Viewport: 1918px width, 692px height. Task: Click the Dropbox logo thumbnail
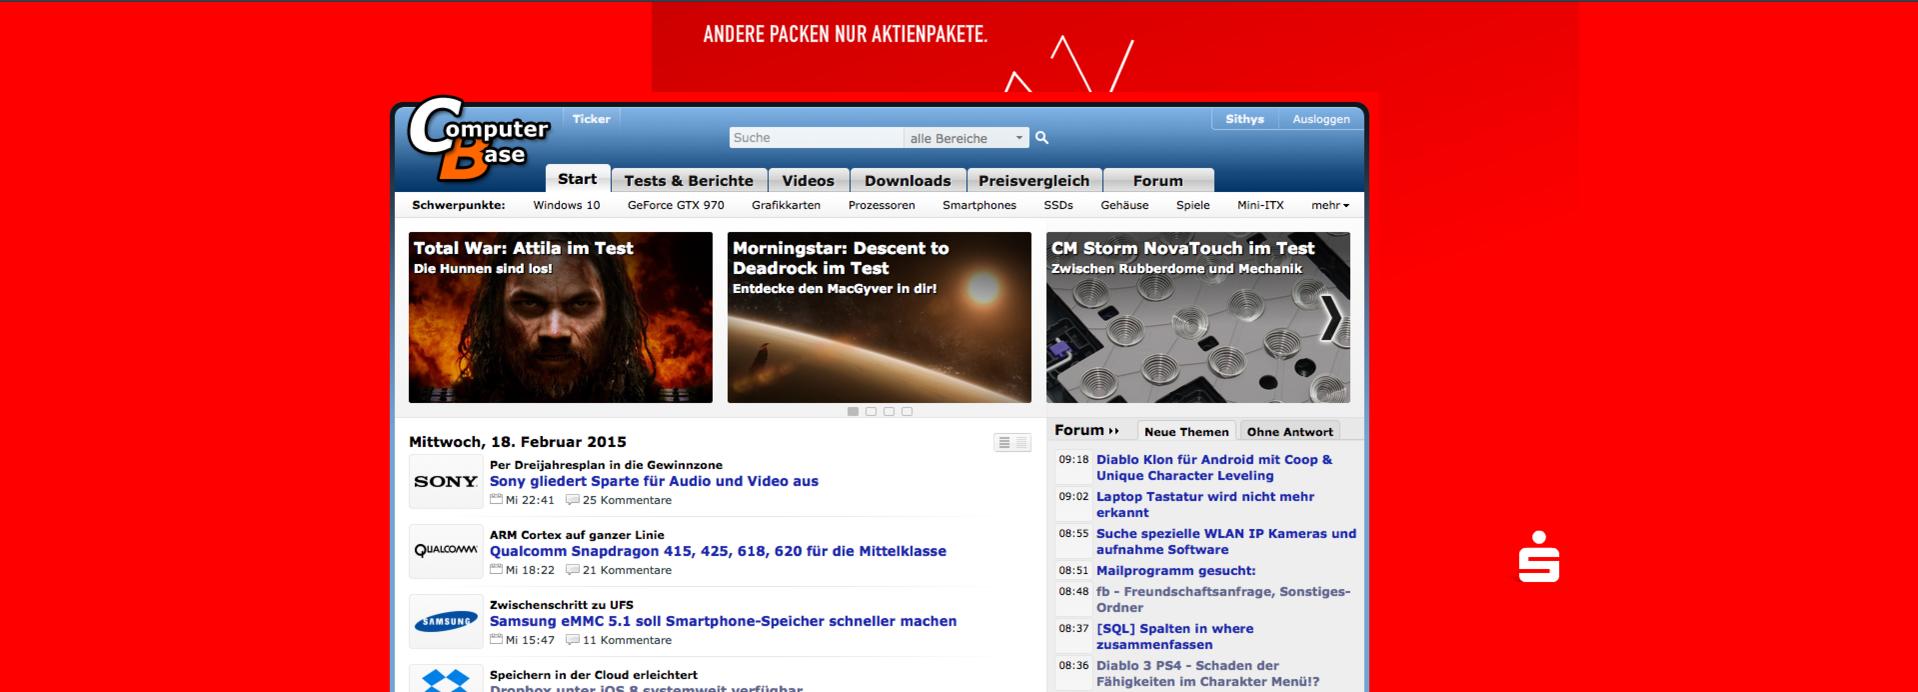click(446, 679)
